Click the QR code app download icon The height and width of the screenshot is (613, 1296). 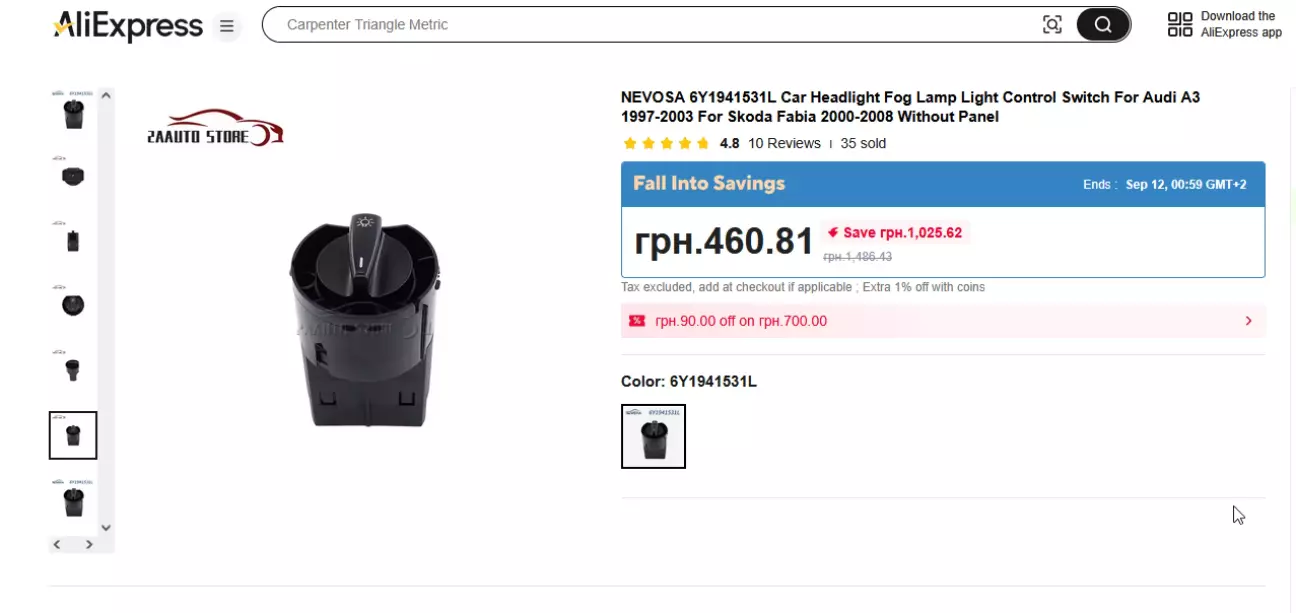[1180, 25]
